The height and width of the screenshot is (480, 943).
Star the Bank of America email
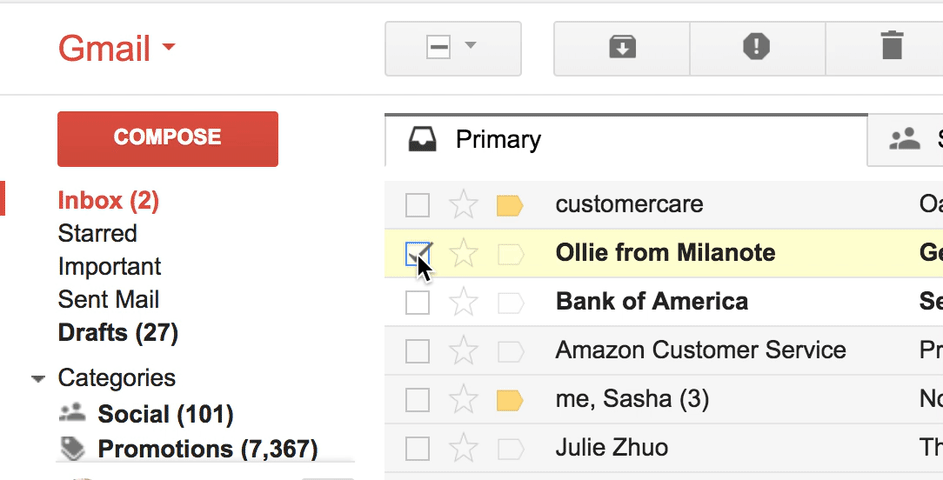tap(463, 302)
